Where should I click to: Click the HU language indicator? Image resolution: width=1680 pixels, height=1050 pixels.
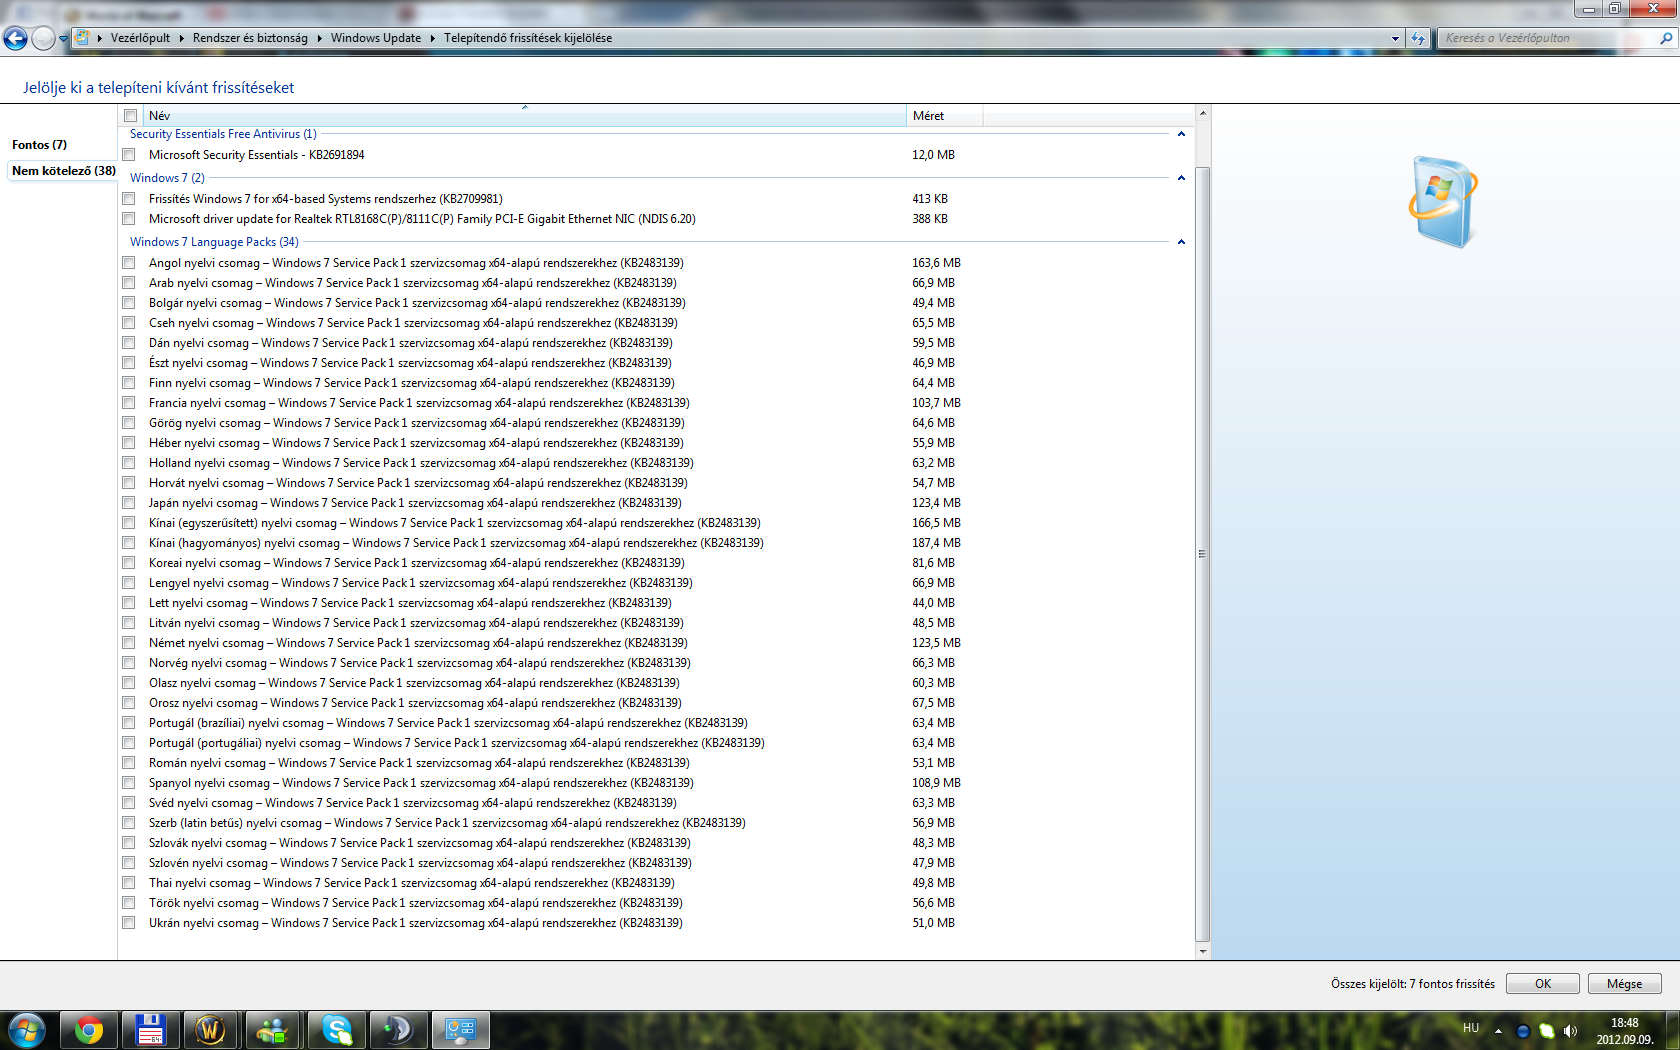(1471, 1028)
